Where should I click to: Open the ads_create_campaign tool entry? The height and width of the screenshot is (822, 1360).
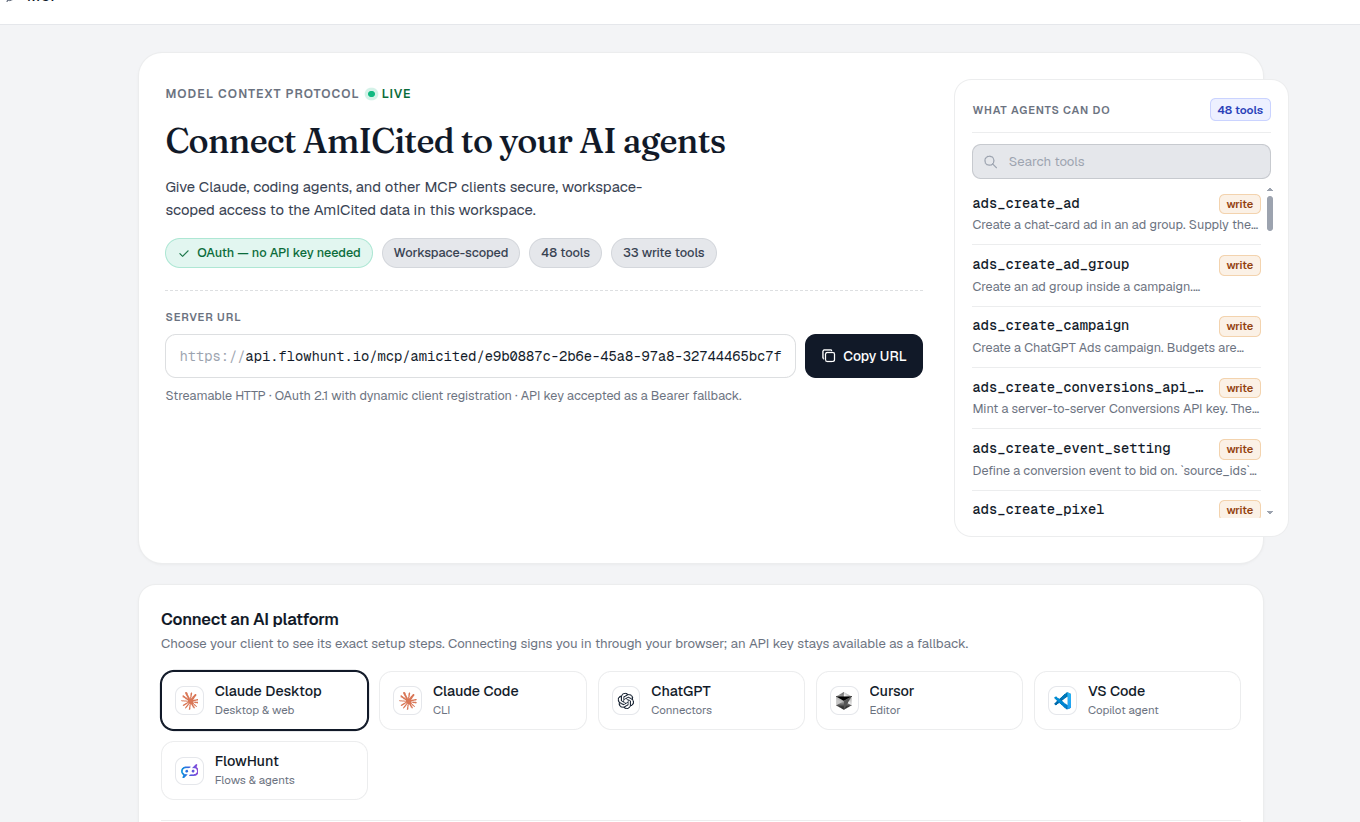pos(1116,337)
